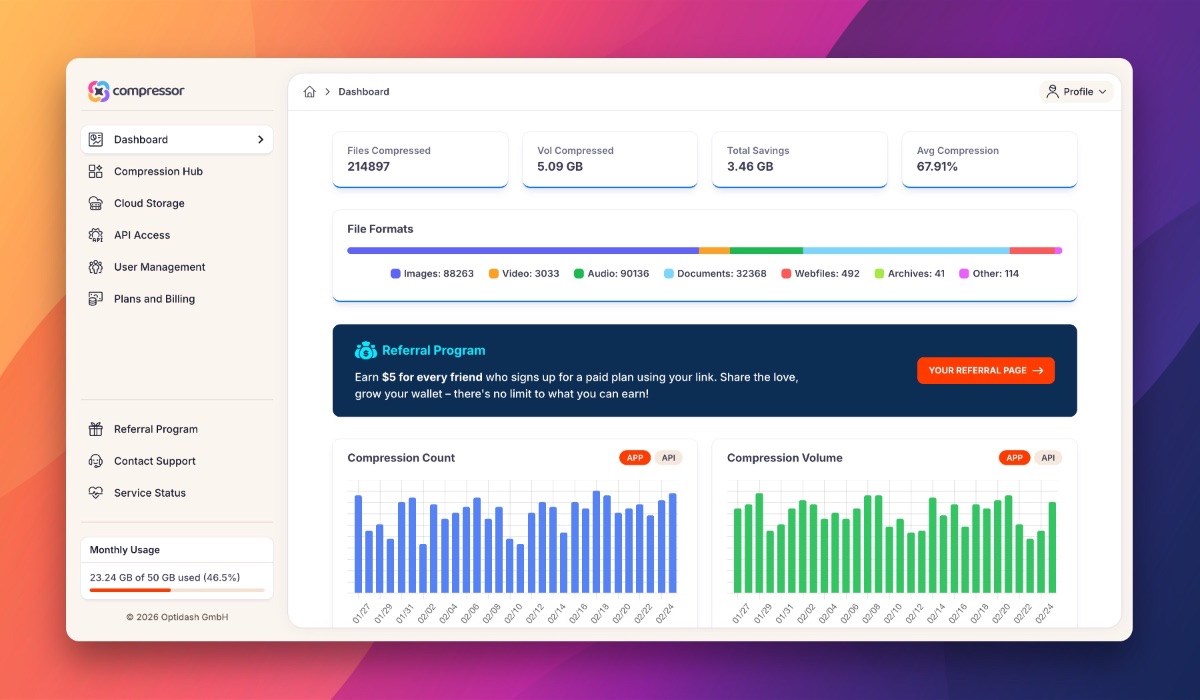Click the Images legend entry in File Formats
Viewport: 1200px width, 700px height.
432,274
